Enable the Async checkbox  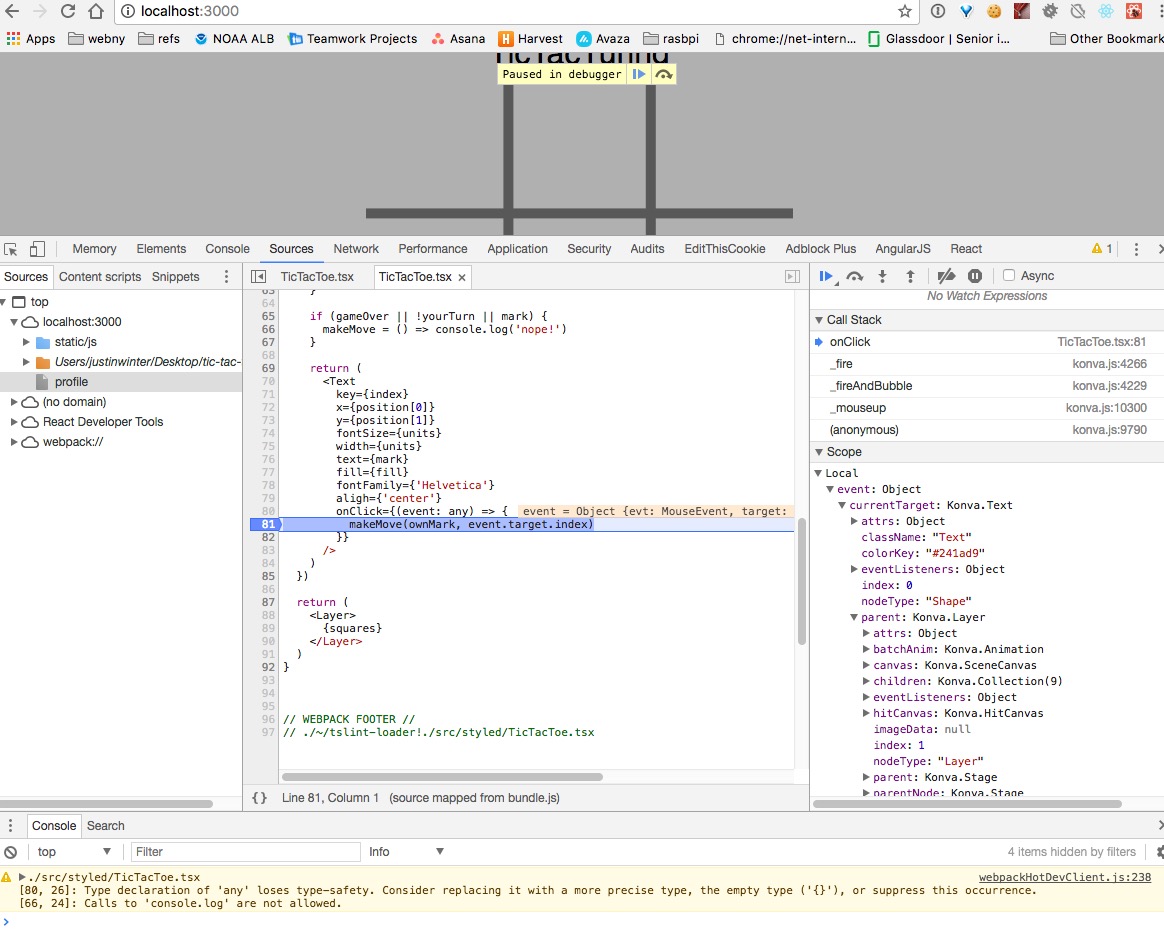(1009, 276)
